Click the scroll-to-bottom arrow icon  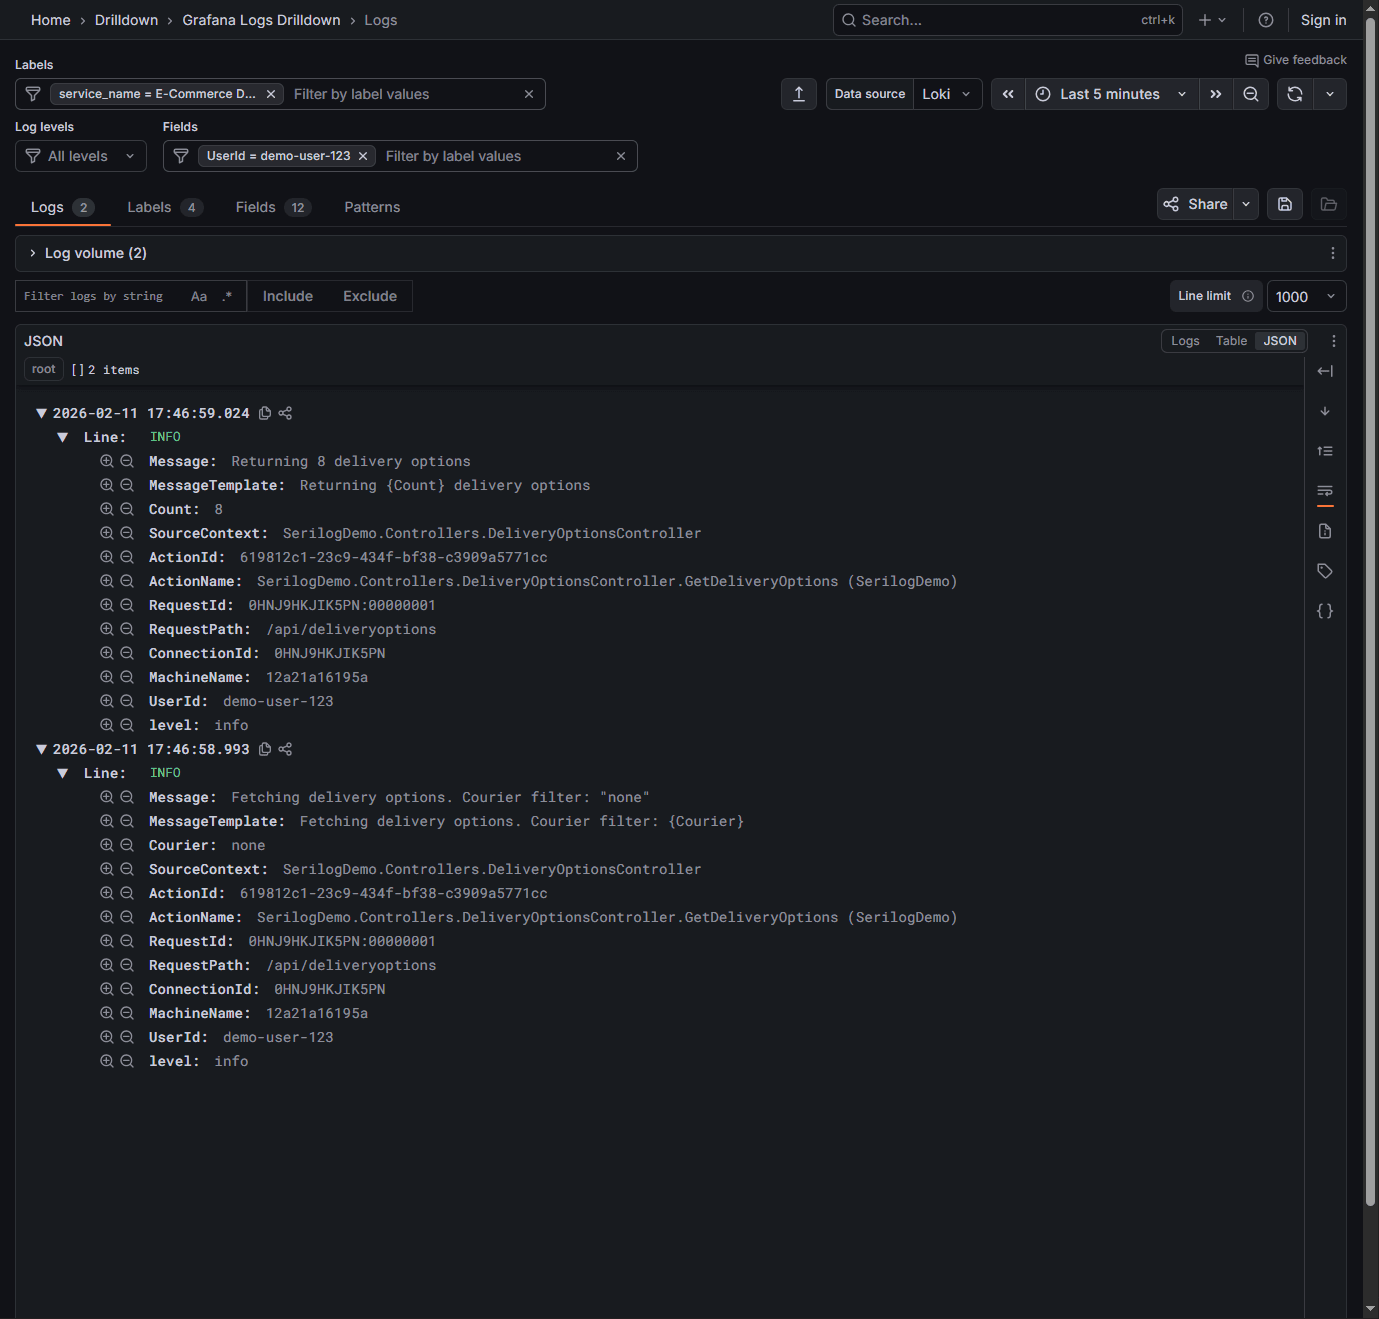pos(1325,411)
